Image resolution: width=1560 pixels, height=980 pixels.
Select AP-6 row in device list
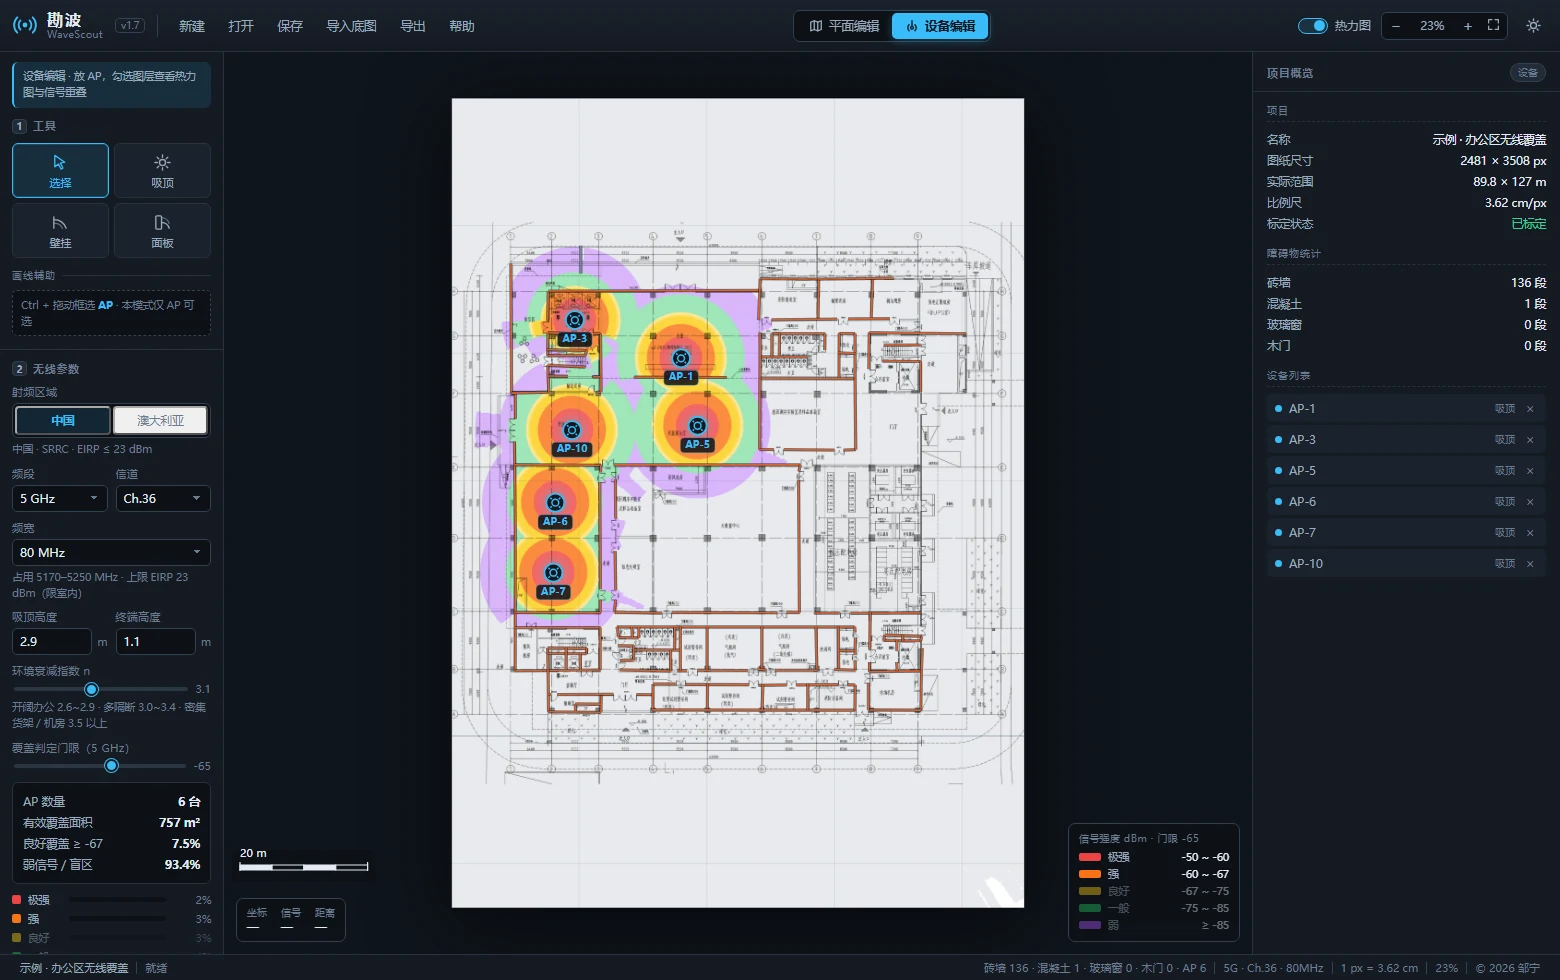coord(1406,502)
